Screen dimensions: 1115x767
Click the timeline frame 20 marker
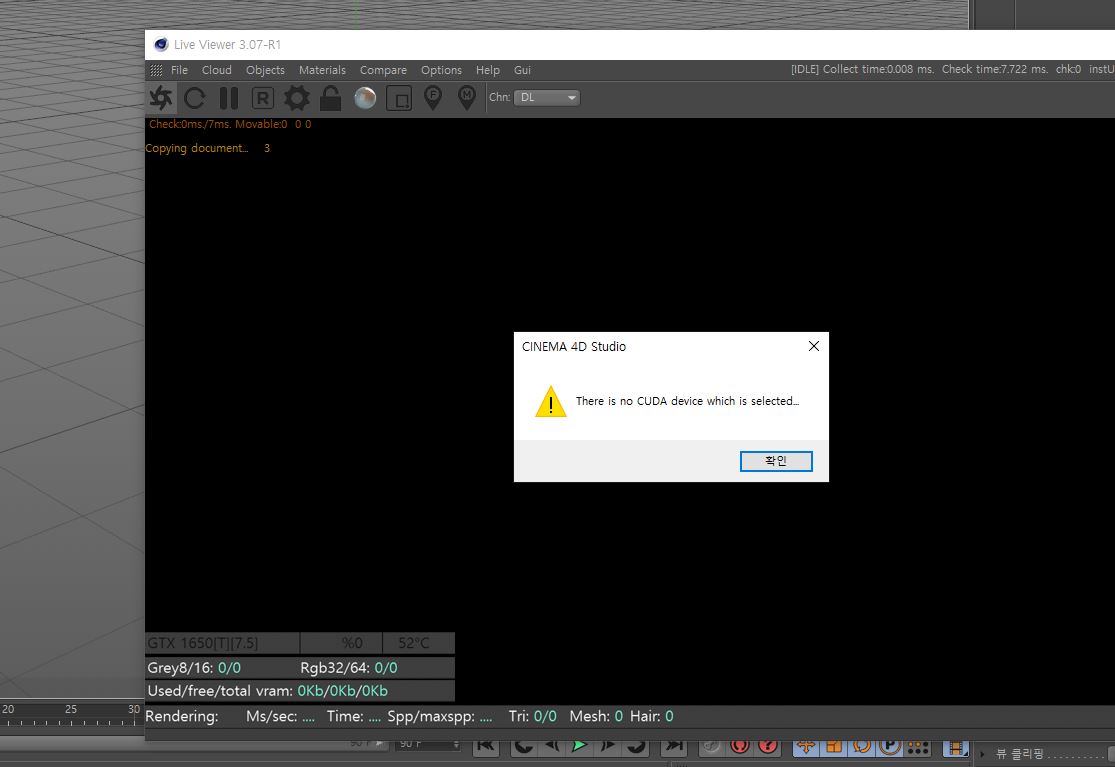coord(8,709)
